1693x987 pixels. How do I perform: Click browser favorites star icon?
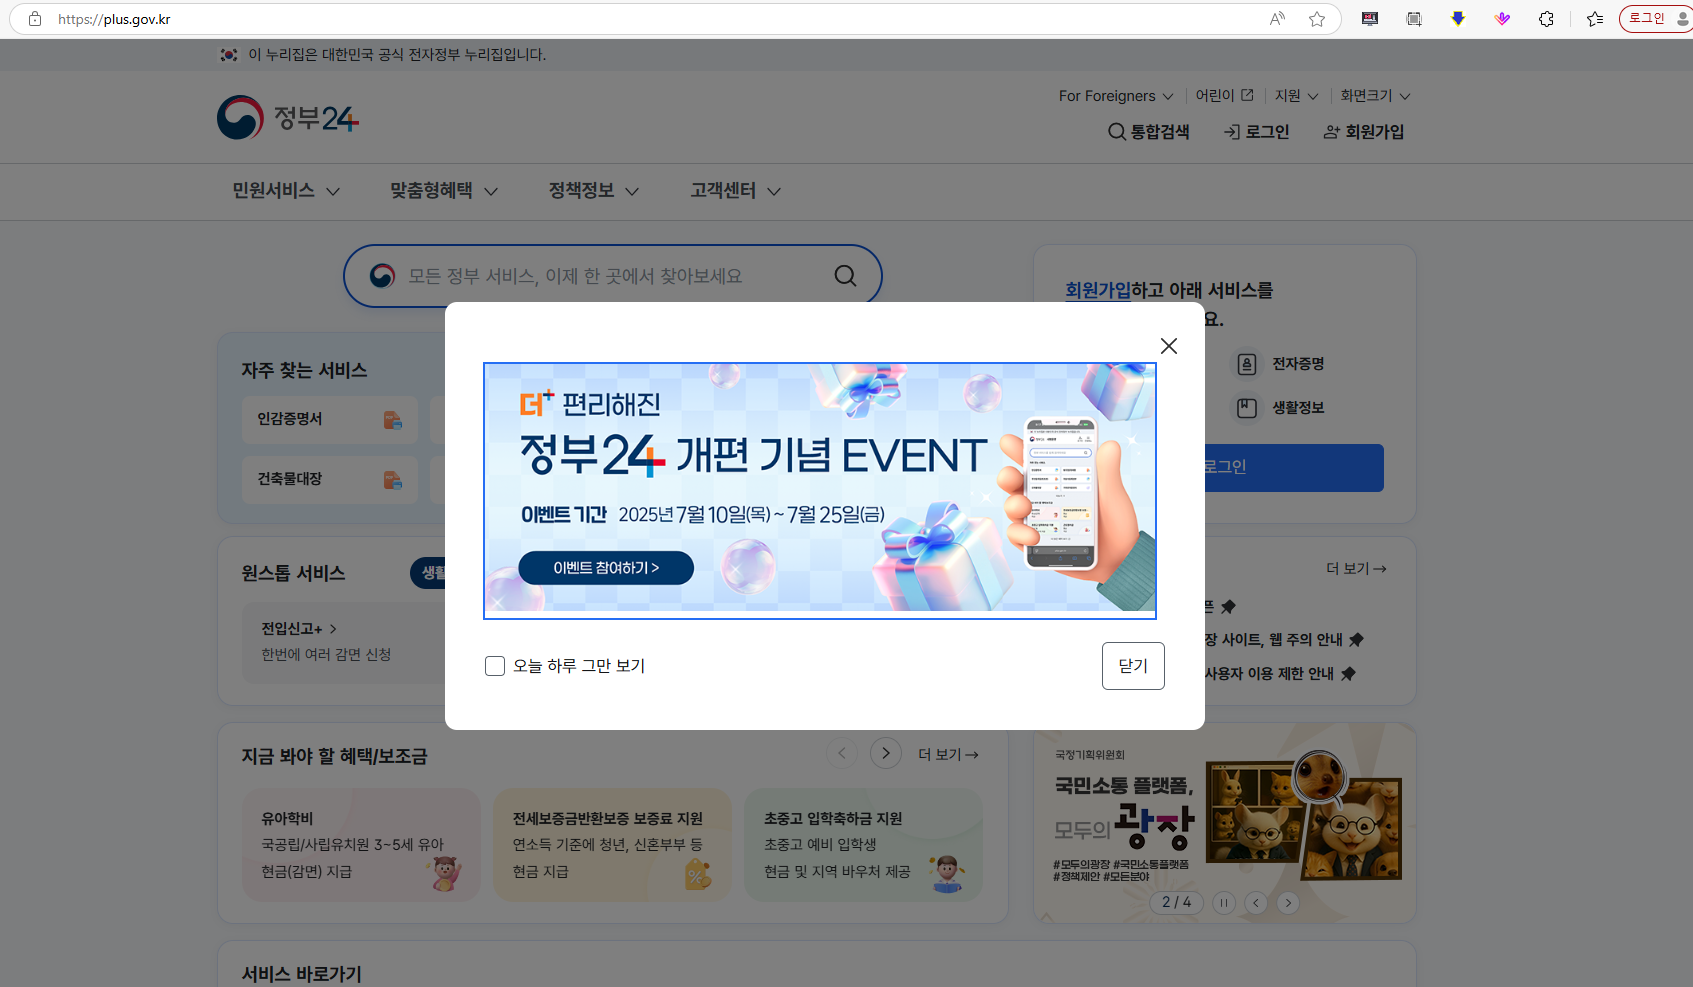click(1317, 19)
